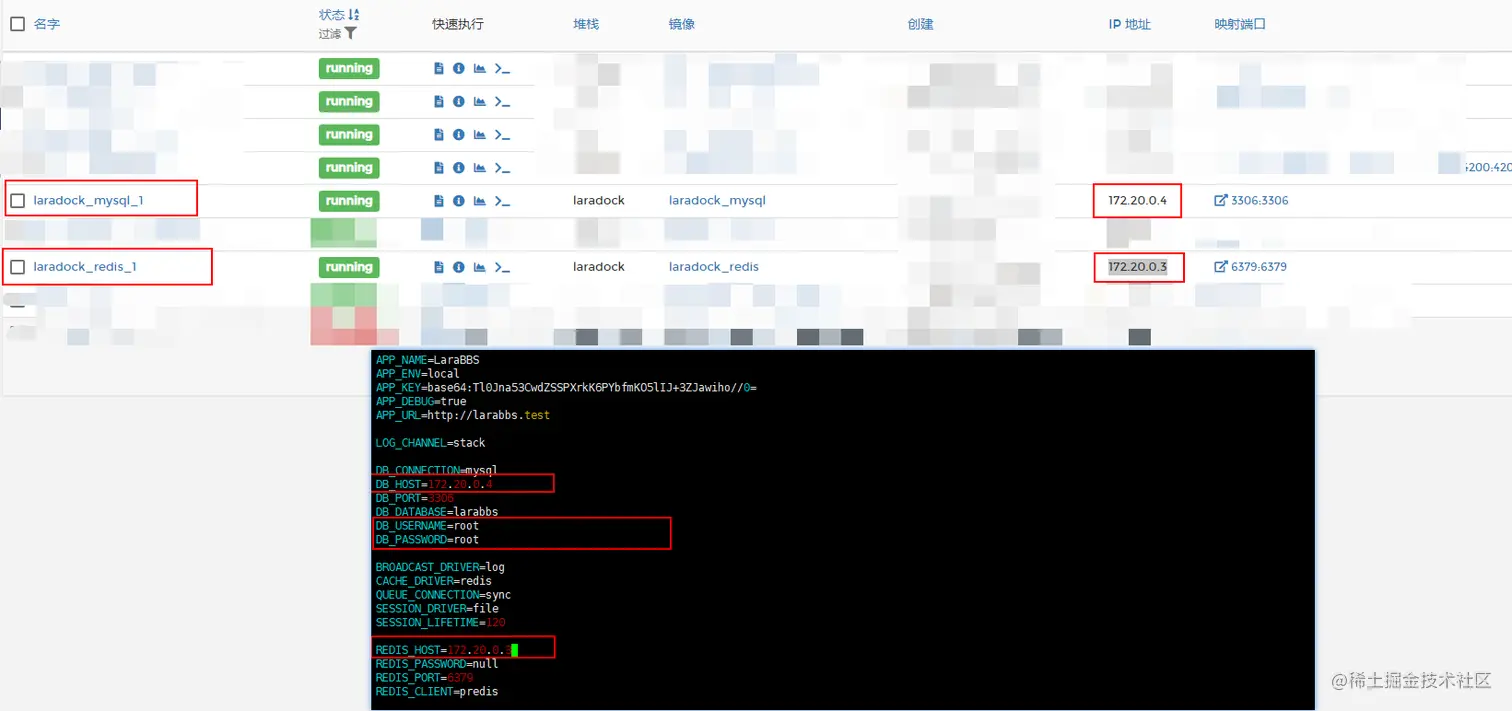Open the laradock_mysql_1 container link
Screen dimensions: 1512x711
[88, 201]
